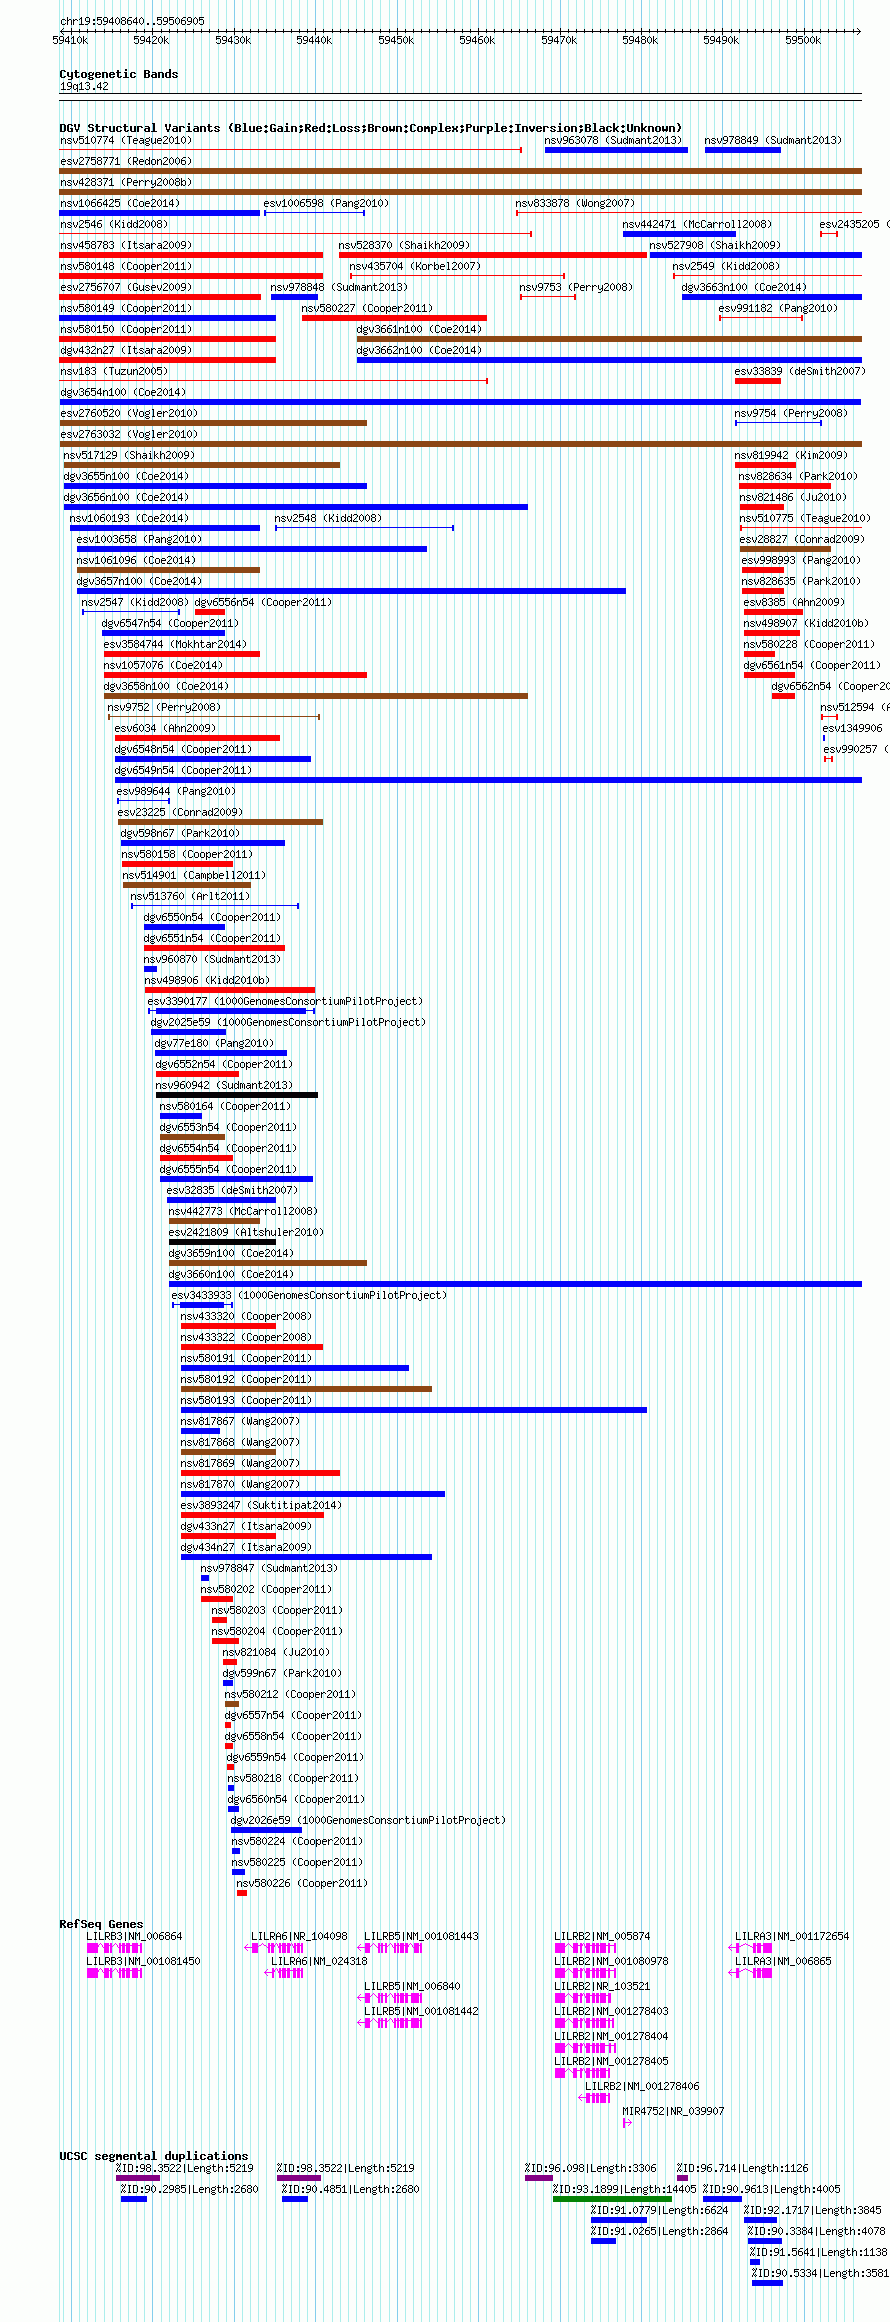Open variant nsv442471 (McCarroll2008) label

click(x=697, y=225)
